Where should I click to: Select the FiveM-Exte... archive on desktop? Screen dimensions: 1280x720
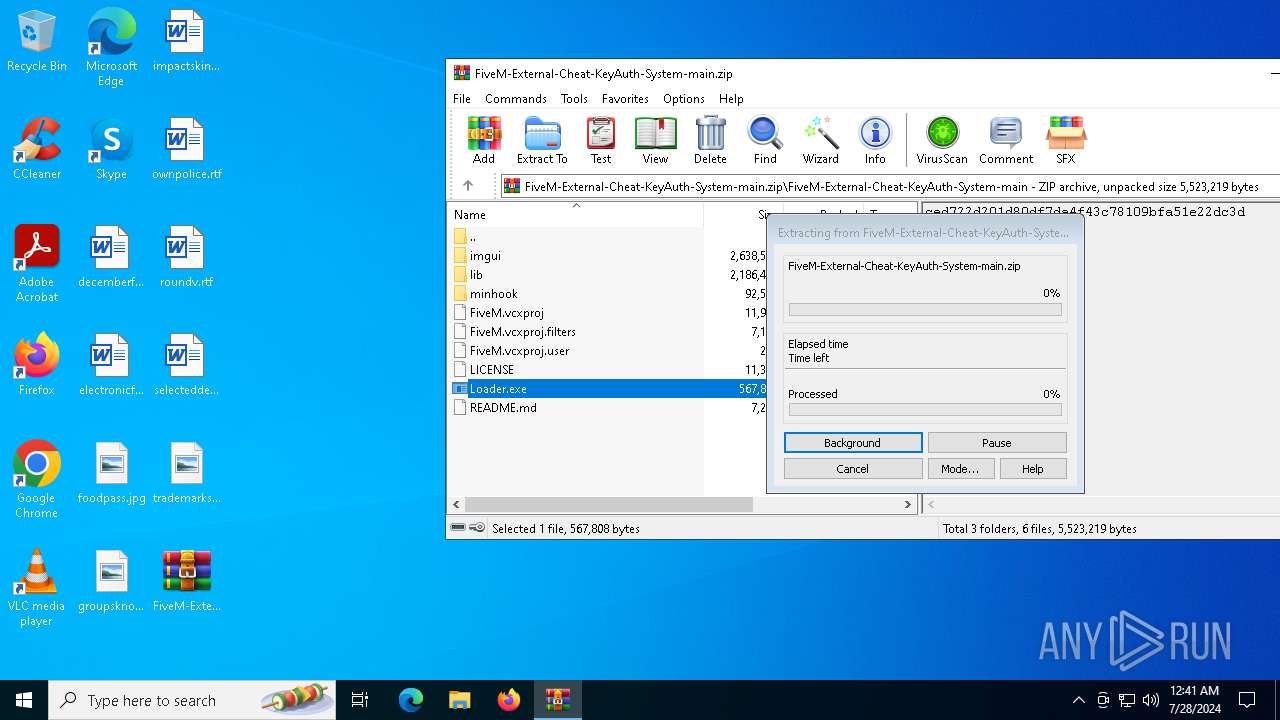[x=187, y=581]
